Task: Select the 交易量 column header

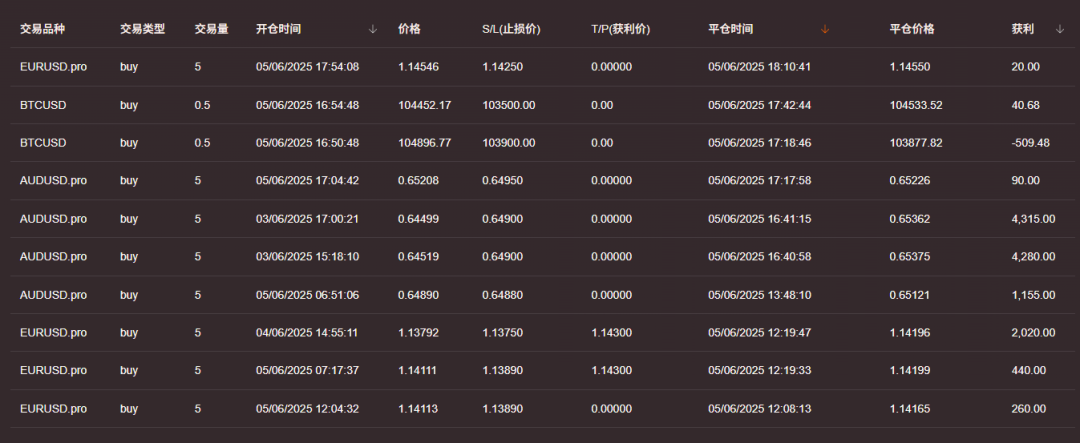Action: (212, 29)
